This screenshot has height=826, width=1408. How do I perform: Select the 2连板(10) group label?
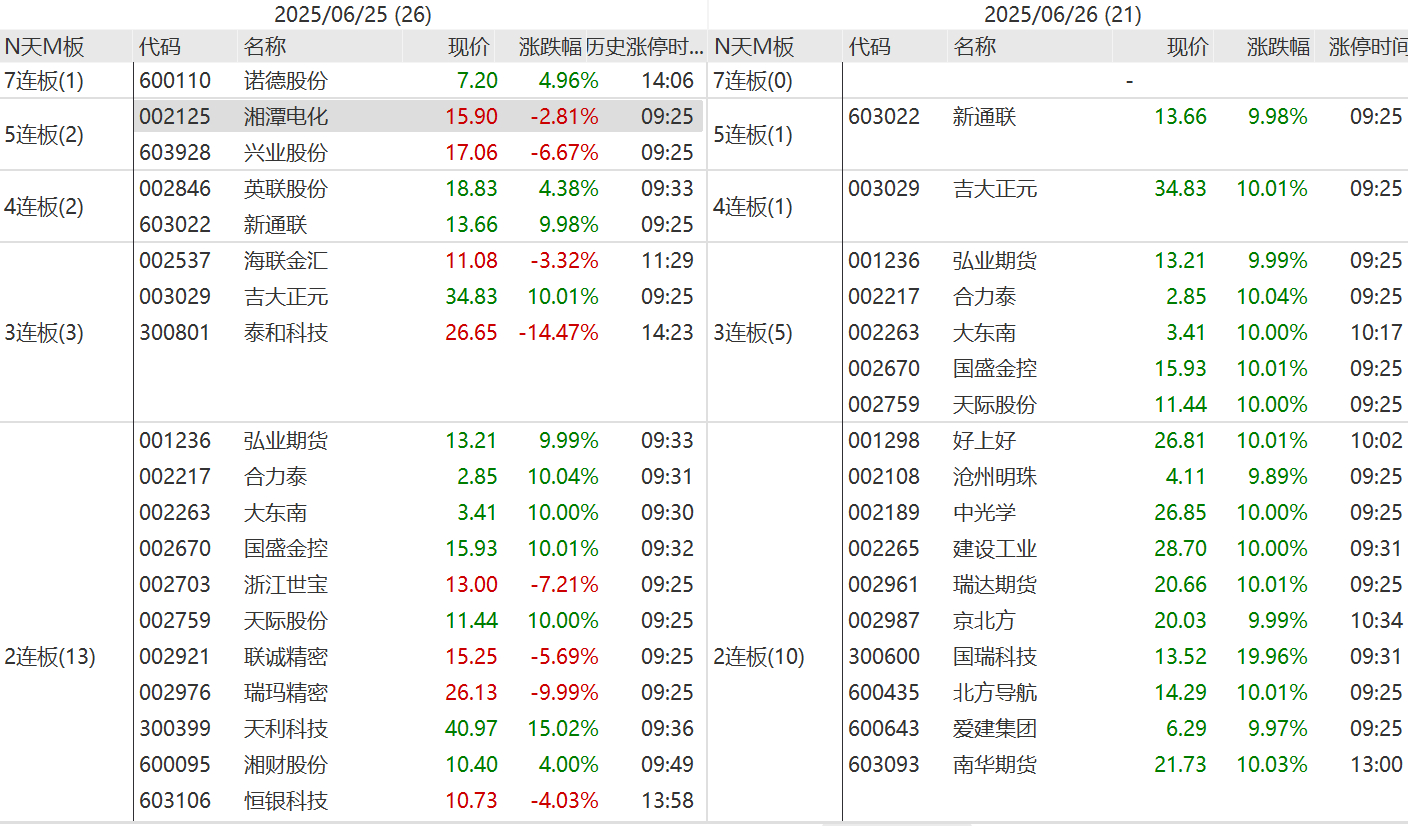[x=759, y=657]
